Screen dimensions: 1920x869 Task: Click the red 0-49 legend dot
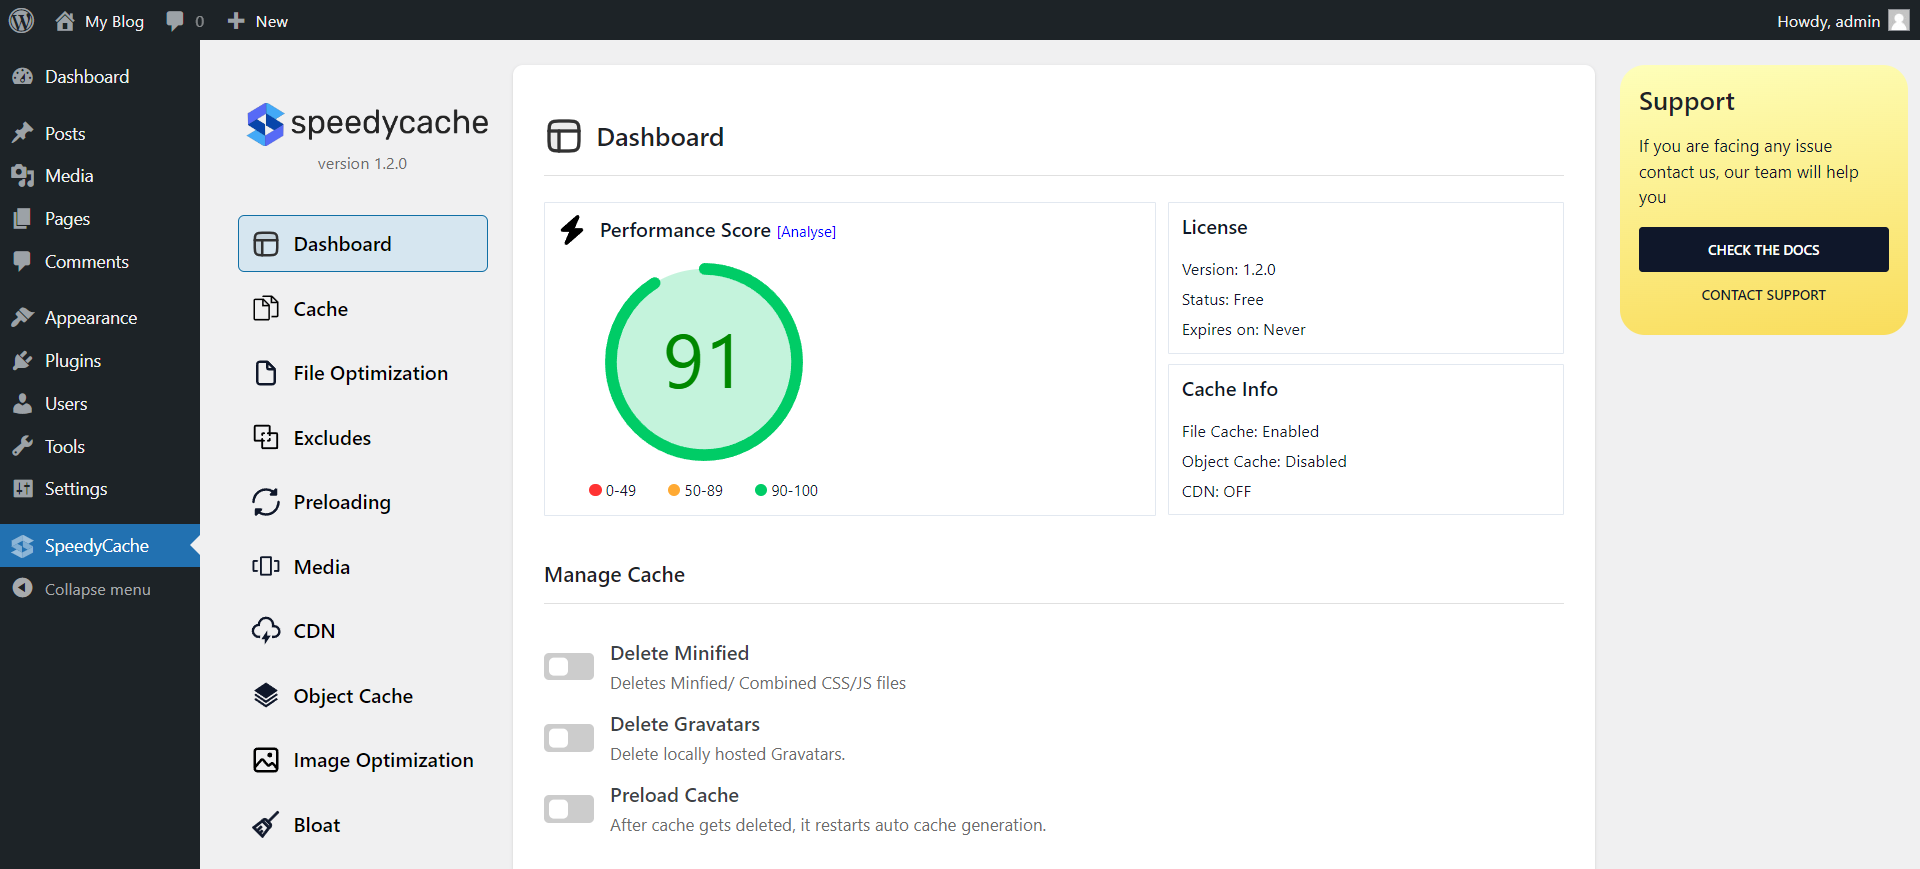[595, 490]
